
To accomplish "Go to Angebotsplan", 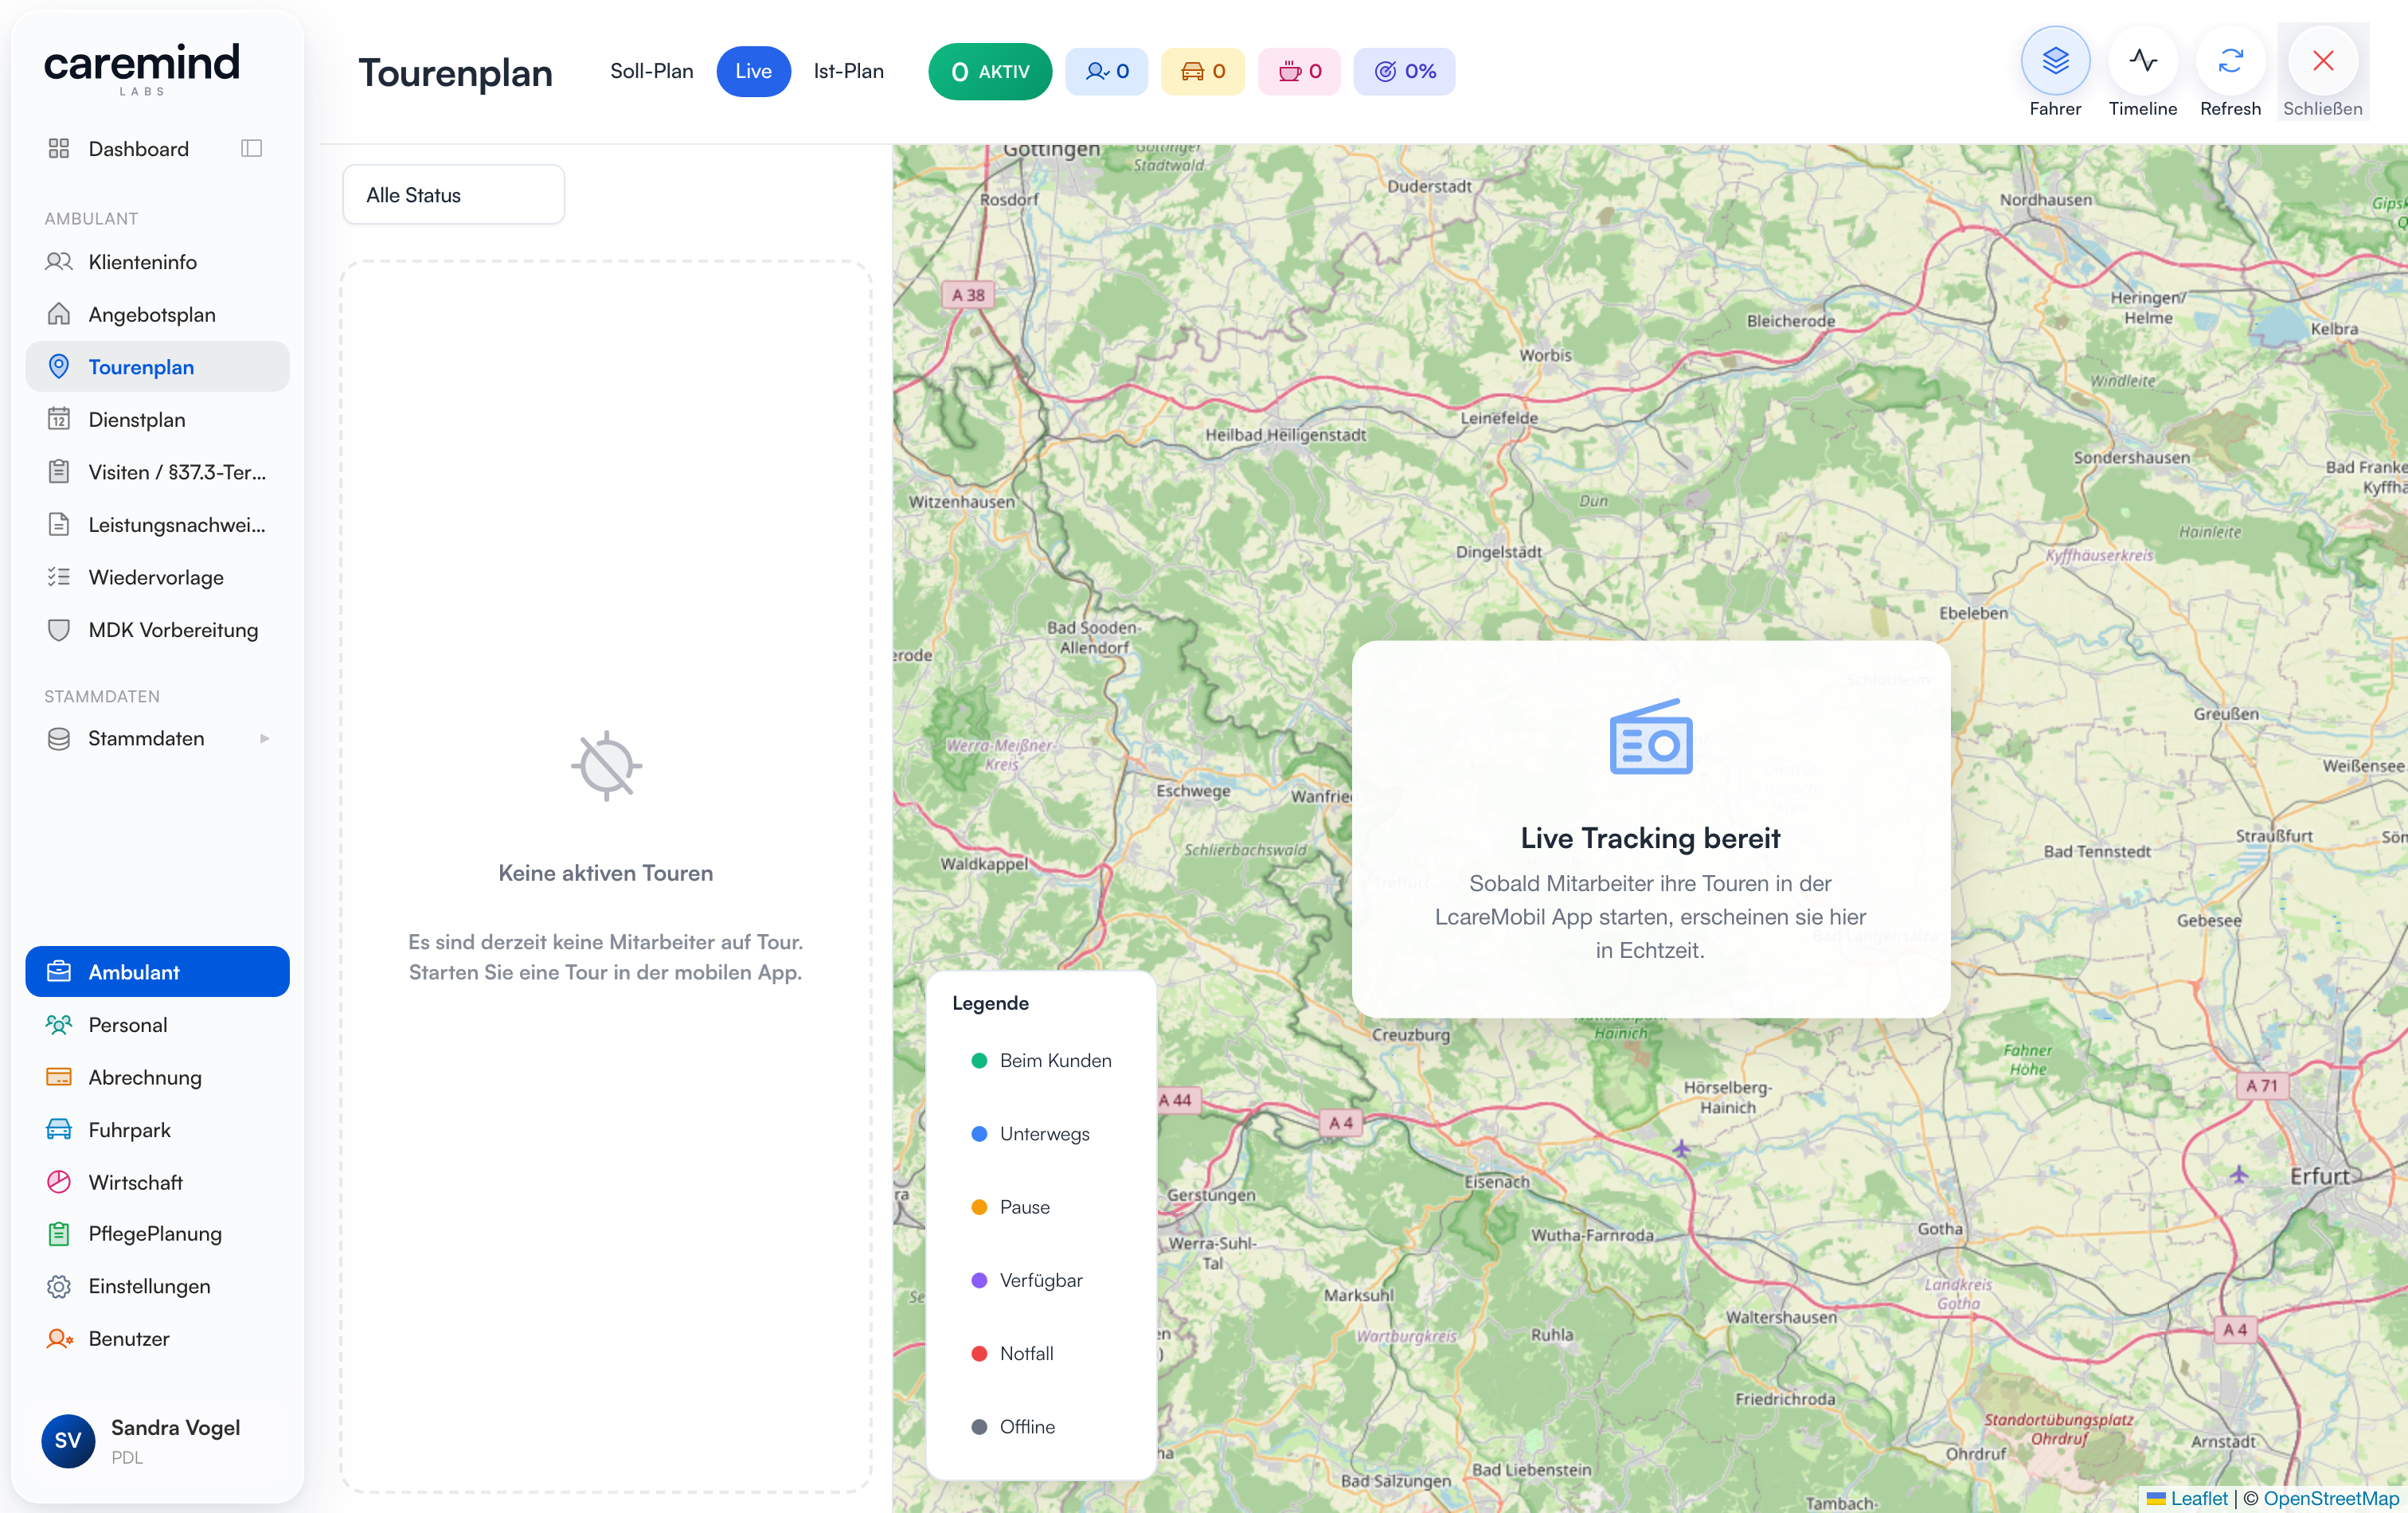I will point(157,315).
